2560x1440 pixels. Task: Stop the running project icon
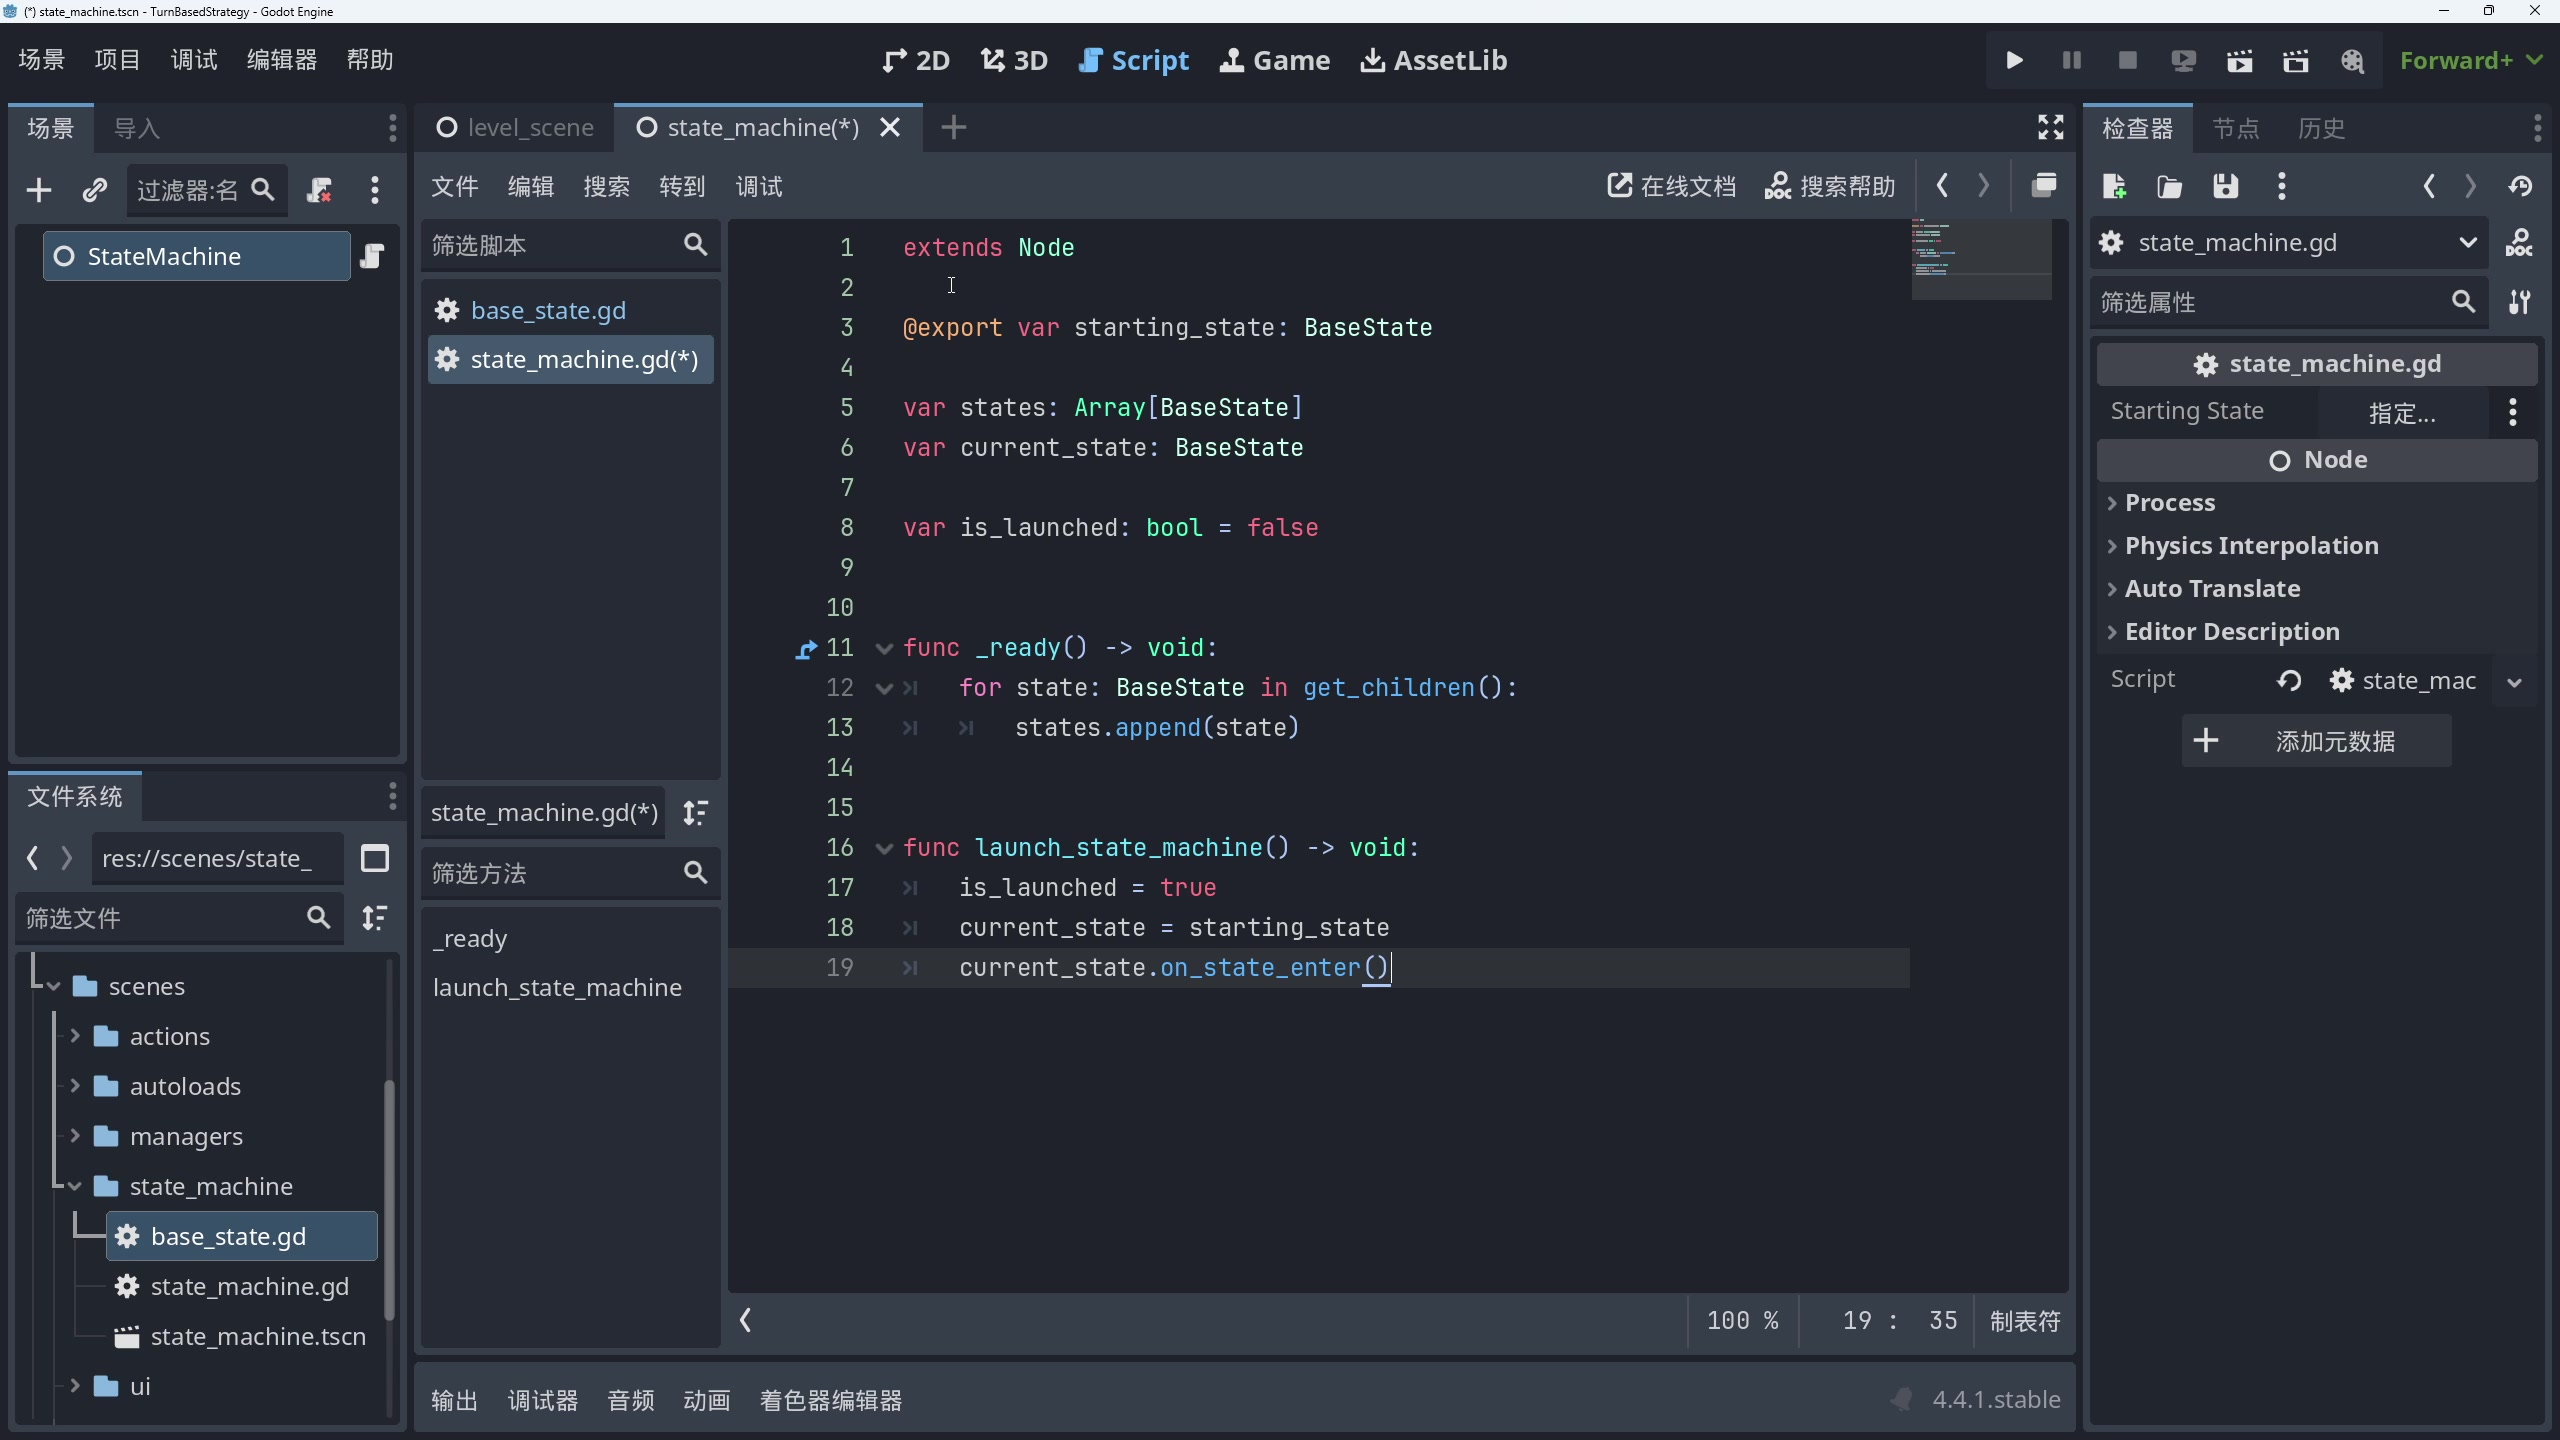tap(2126, 60)
